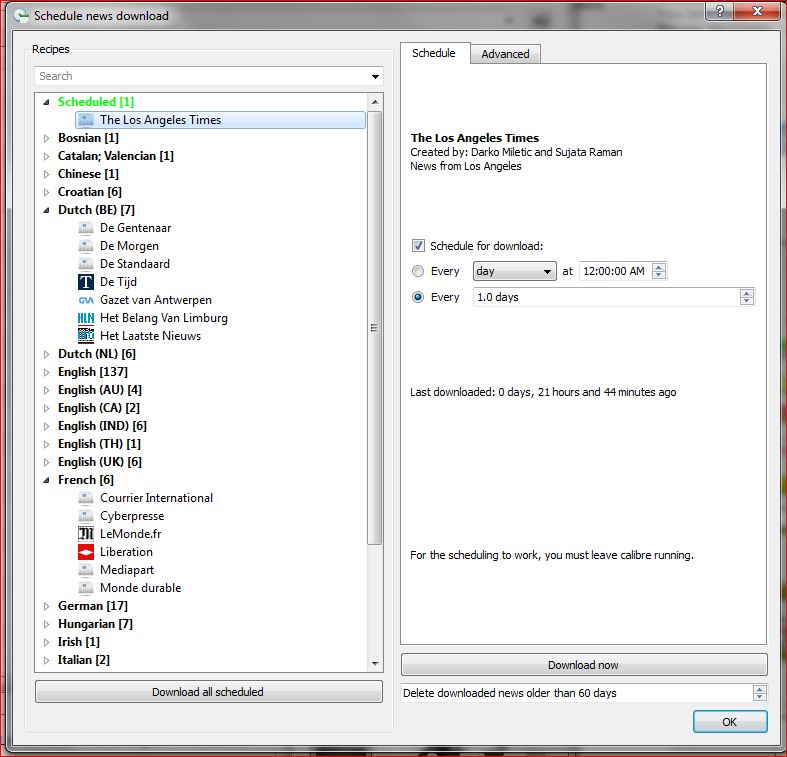Screen dimensions: 787x757
Task: Collapse the French [6] group
Action: tap(47, 480)
